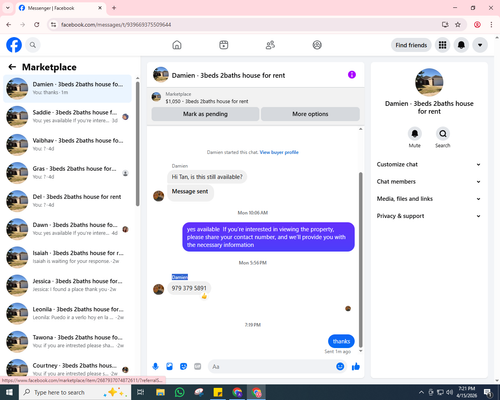Viewport: 500px width, 400px height.
Task: Open Task View on taskbar
Action: [141, 392]
